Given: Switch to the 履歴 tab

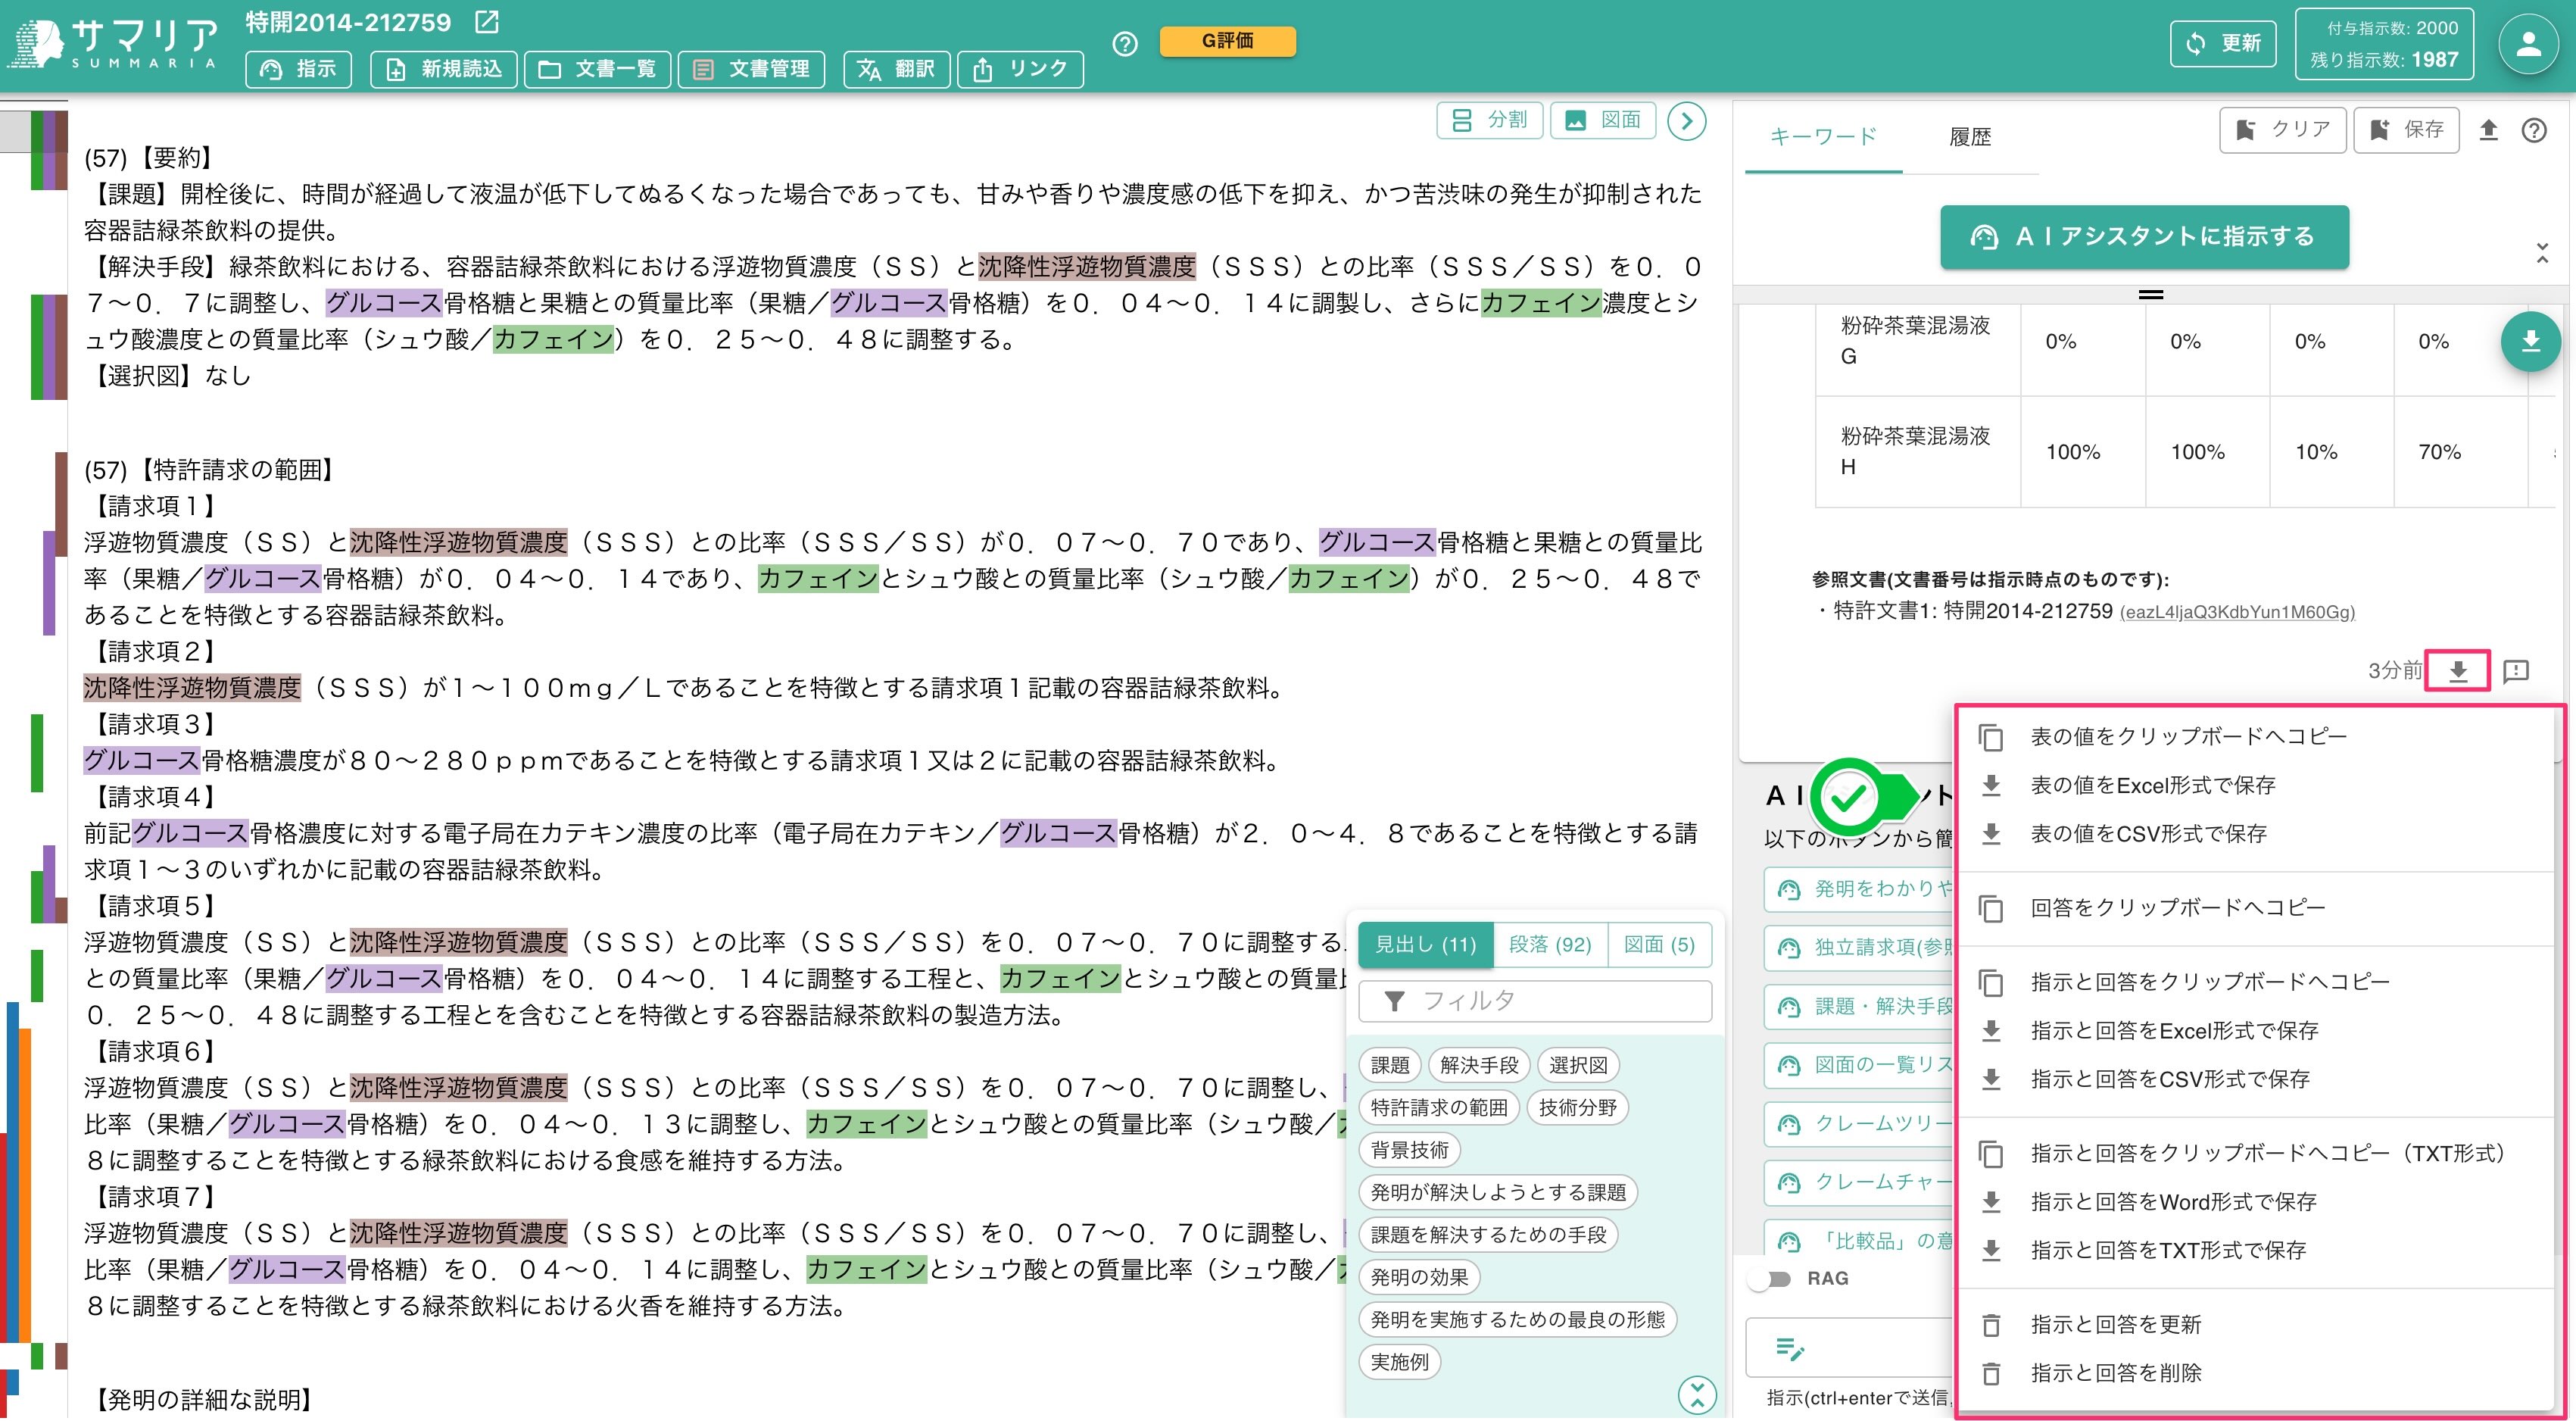Looking at the screenshot, I should (1970, 137).
